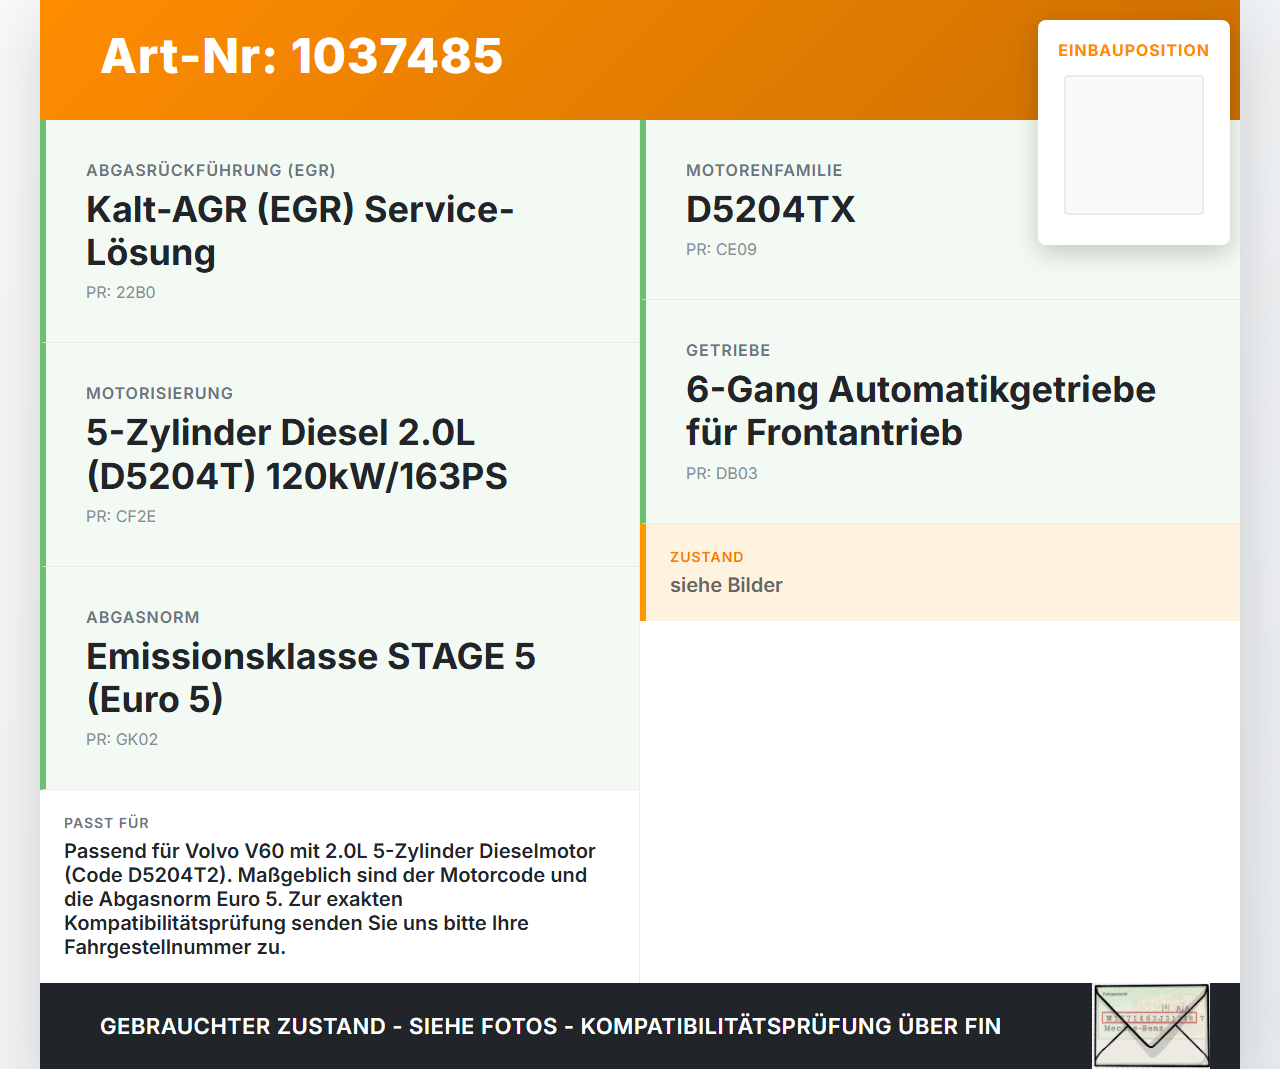Click the PR: DB03 code
Image resolution: width=1280 pixels, height=1070 pixels.
point(722,474)
